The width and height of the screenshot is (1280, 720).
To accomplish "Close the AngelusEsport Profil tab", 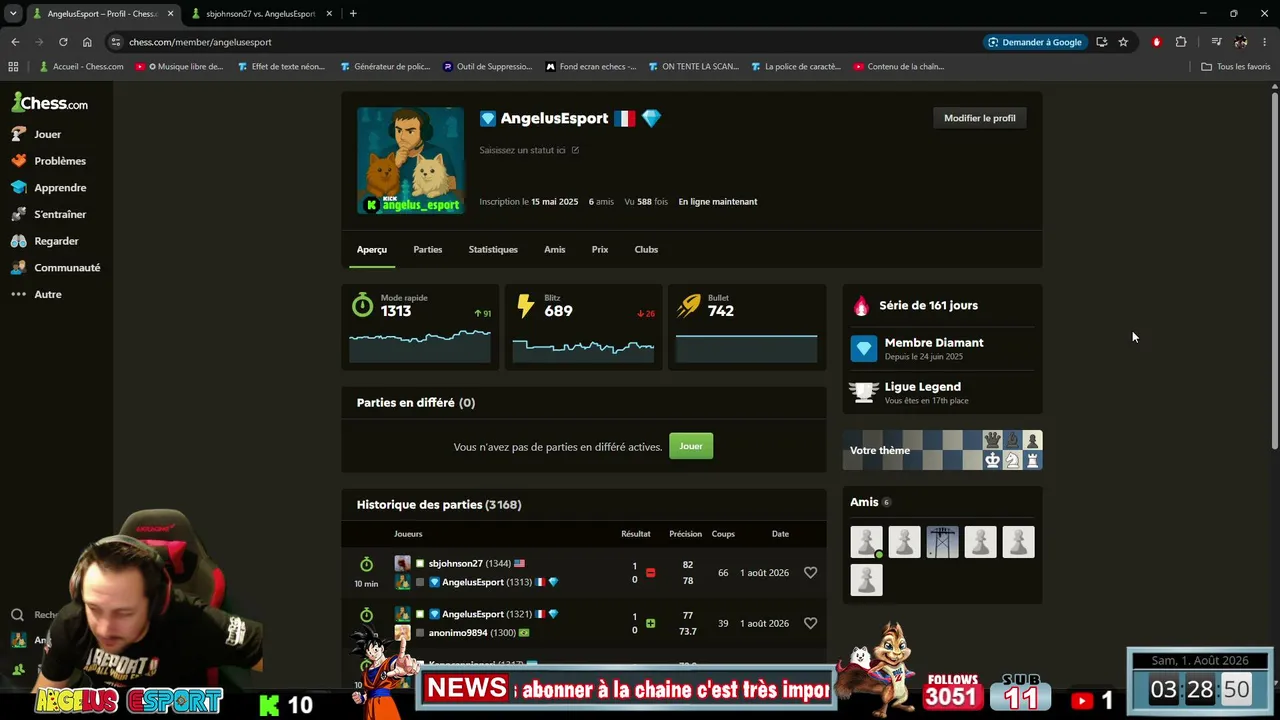I will pos(171,14).
